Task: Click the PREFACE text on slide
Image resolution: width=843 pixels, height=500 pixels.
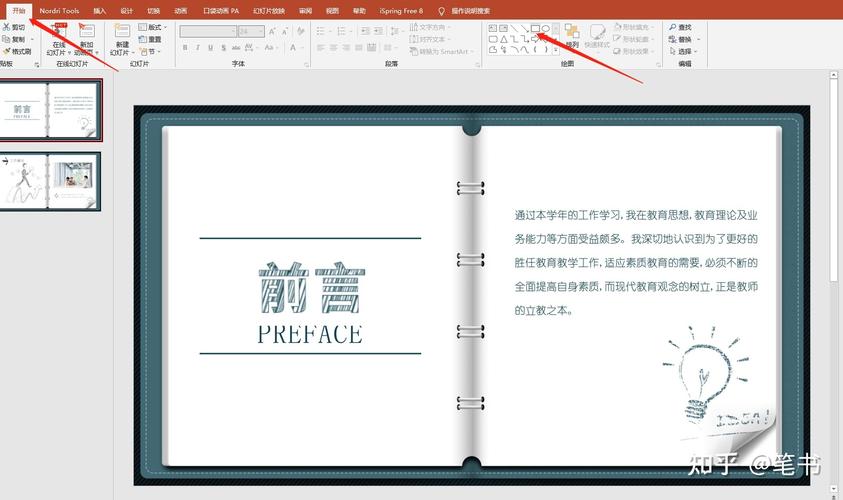Action: pos(310,334)
